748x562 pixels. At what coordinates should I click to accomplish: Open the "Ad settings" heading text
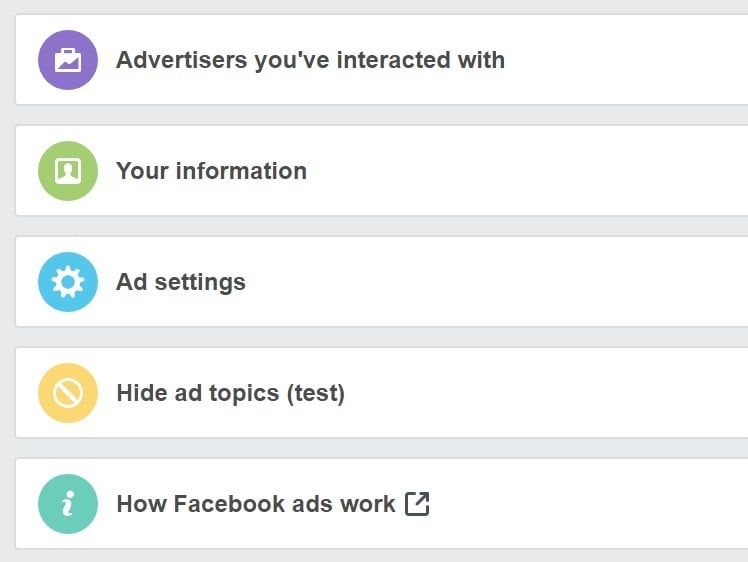click(181, 282)
